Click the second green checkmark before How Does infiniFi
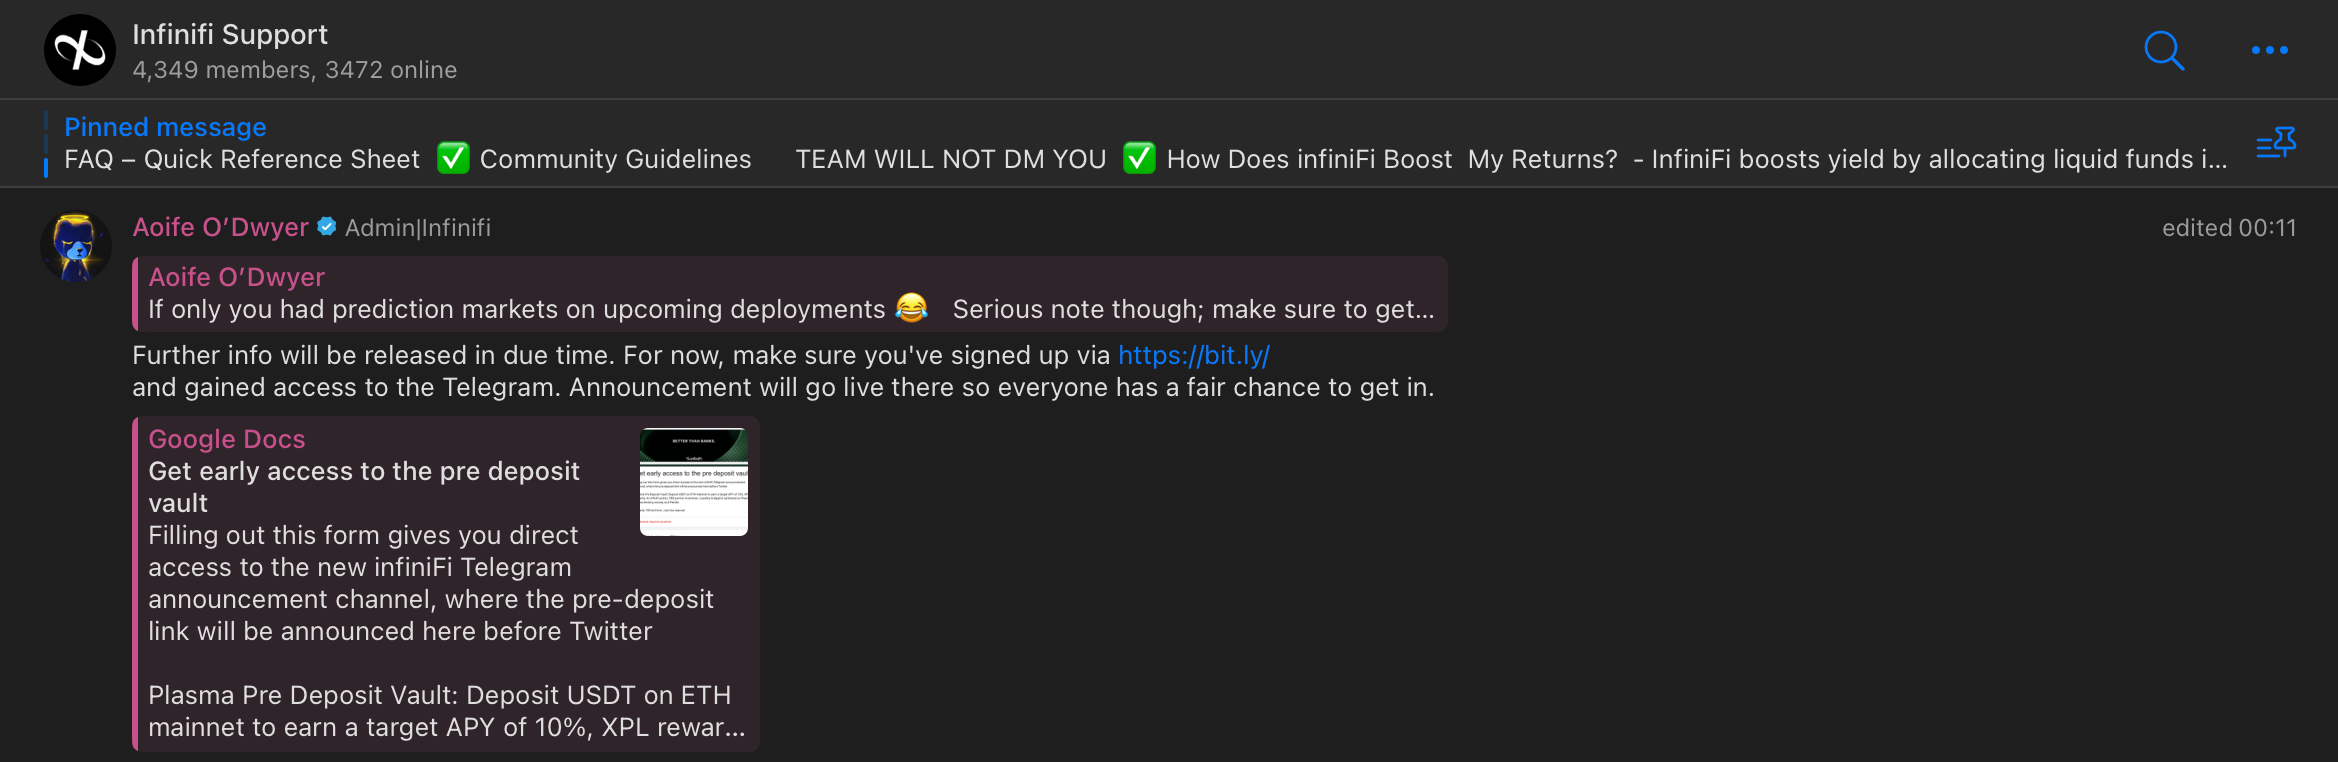This screenshot has height=762, width=2338. click(x=1139, y=158)
